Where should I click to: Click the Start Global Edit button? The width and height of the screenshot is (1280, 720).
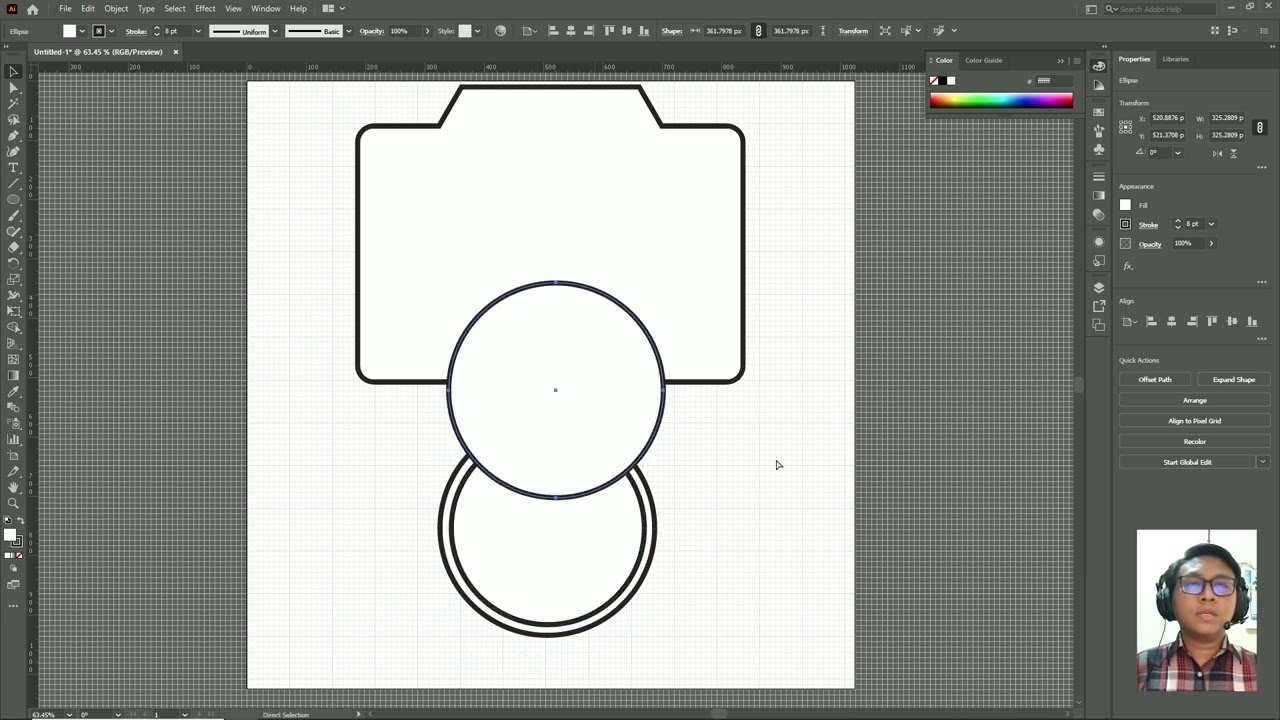point(1187,462)
